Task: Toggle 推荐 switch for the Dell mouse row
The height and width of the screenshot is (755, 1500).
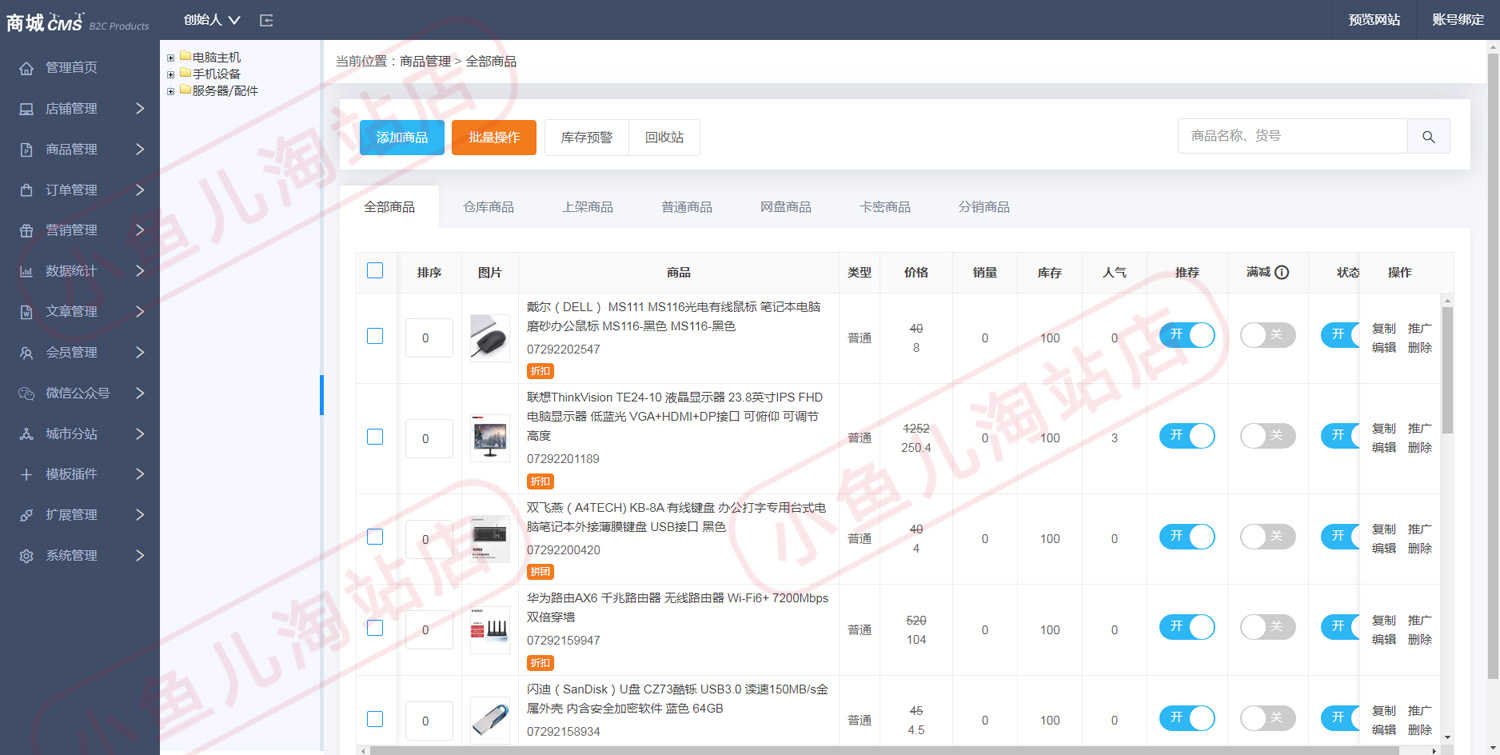Action: (x=1187, y=335)
